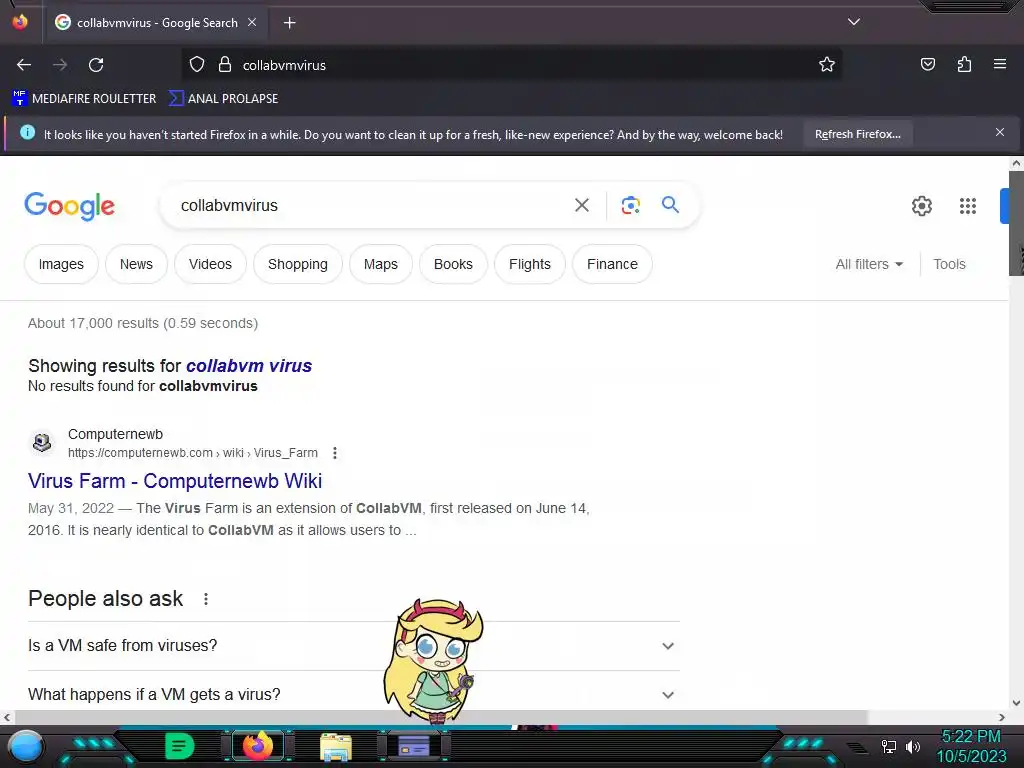Expand 'Is a VM safe from viruses?'
The width and height of the screenshot is (1024, 768).
(x=353, y=646)
